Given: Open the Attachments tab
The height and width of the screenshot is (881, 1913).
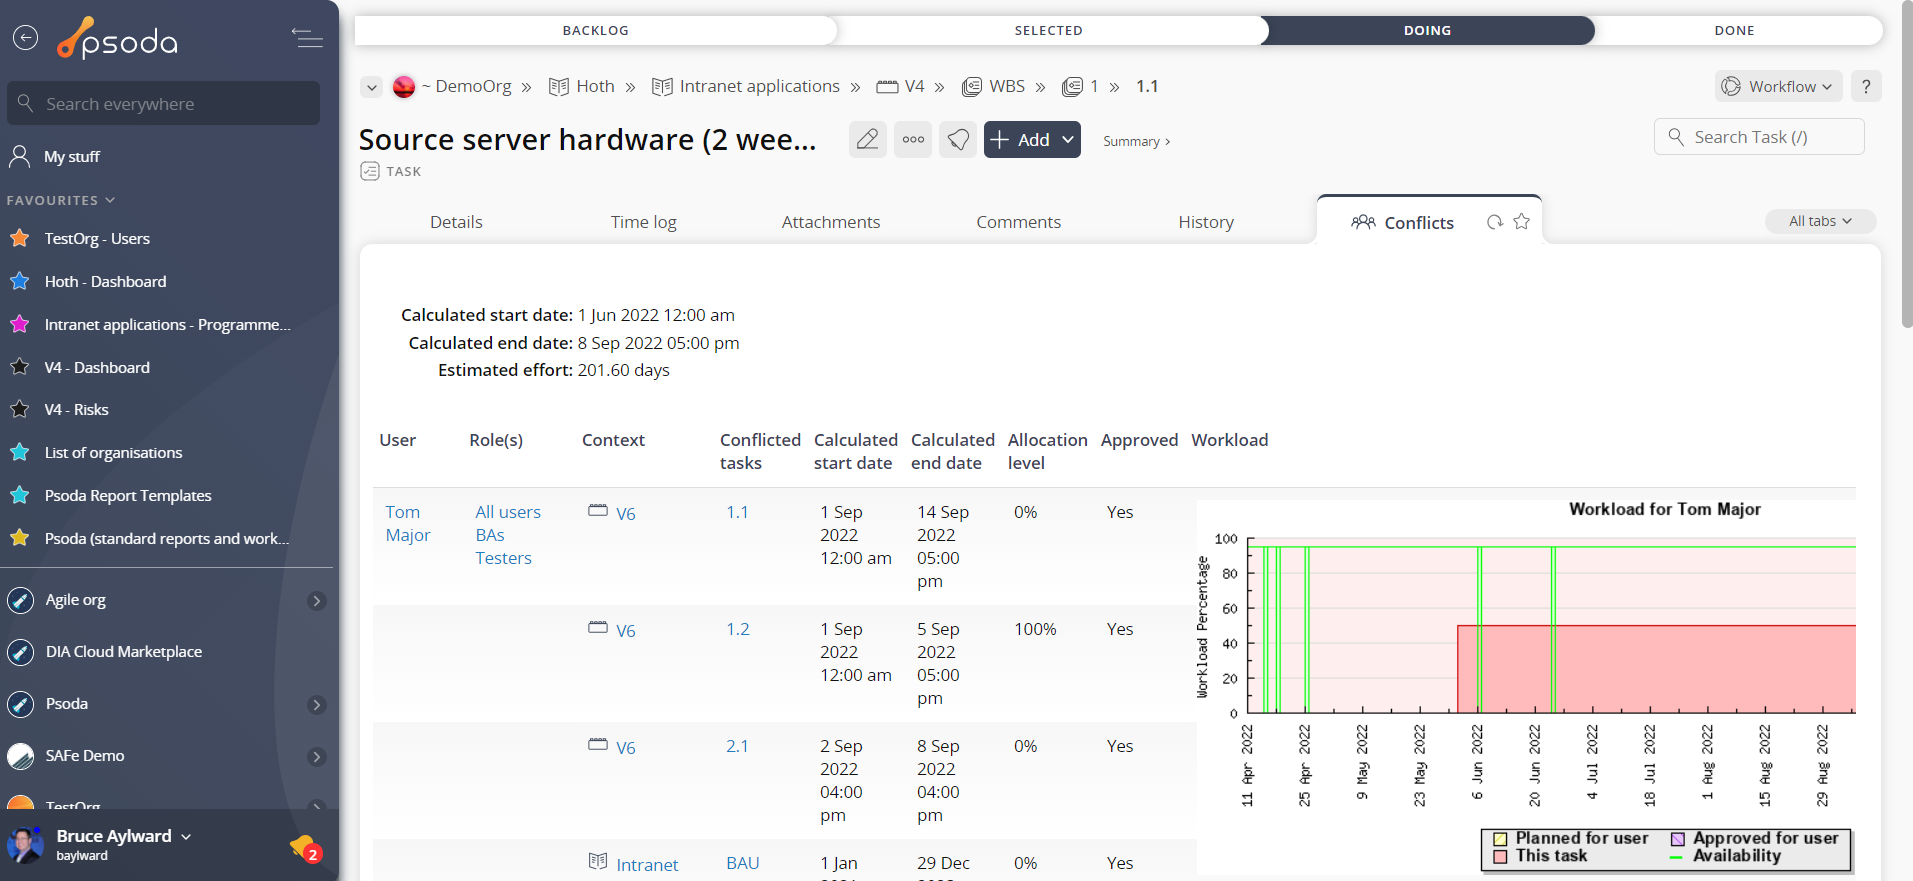Looking at the screenshot, I should coord(831,222).
